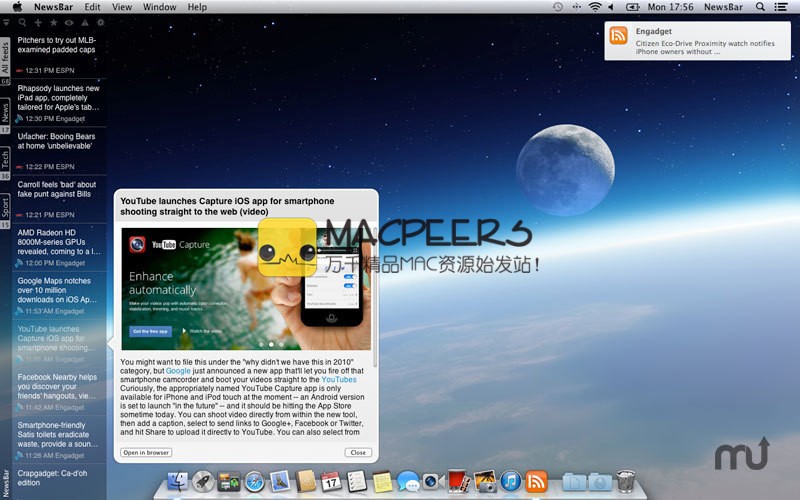Image resolution: width=800 pixels, height=500 pixels.
Task: Click NewsBar menu bar status item at right
Action: coord(723,7)
